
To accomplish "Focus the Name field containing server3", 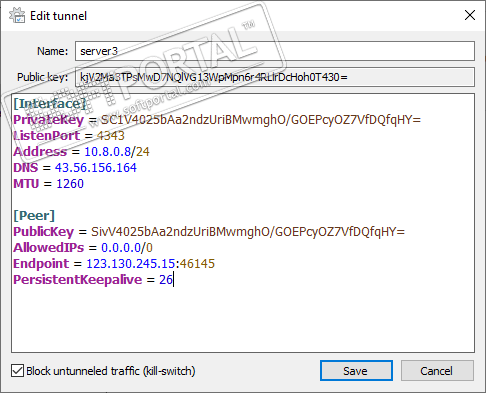I will 275,51.
